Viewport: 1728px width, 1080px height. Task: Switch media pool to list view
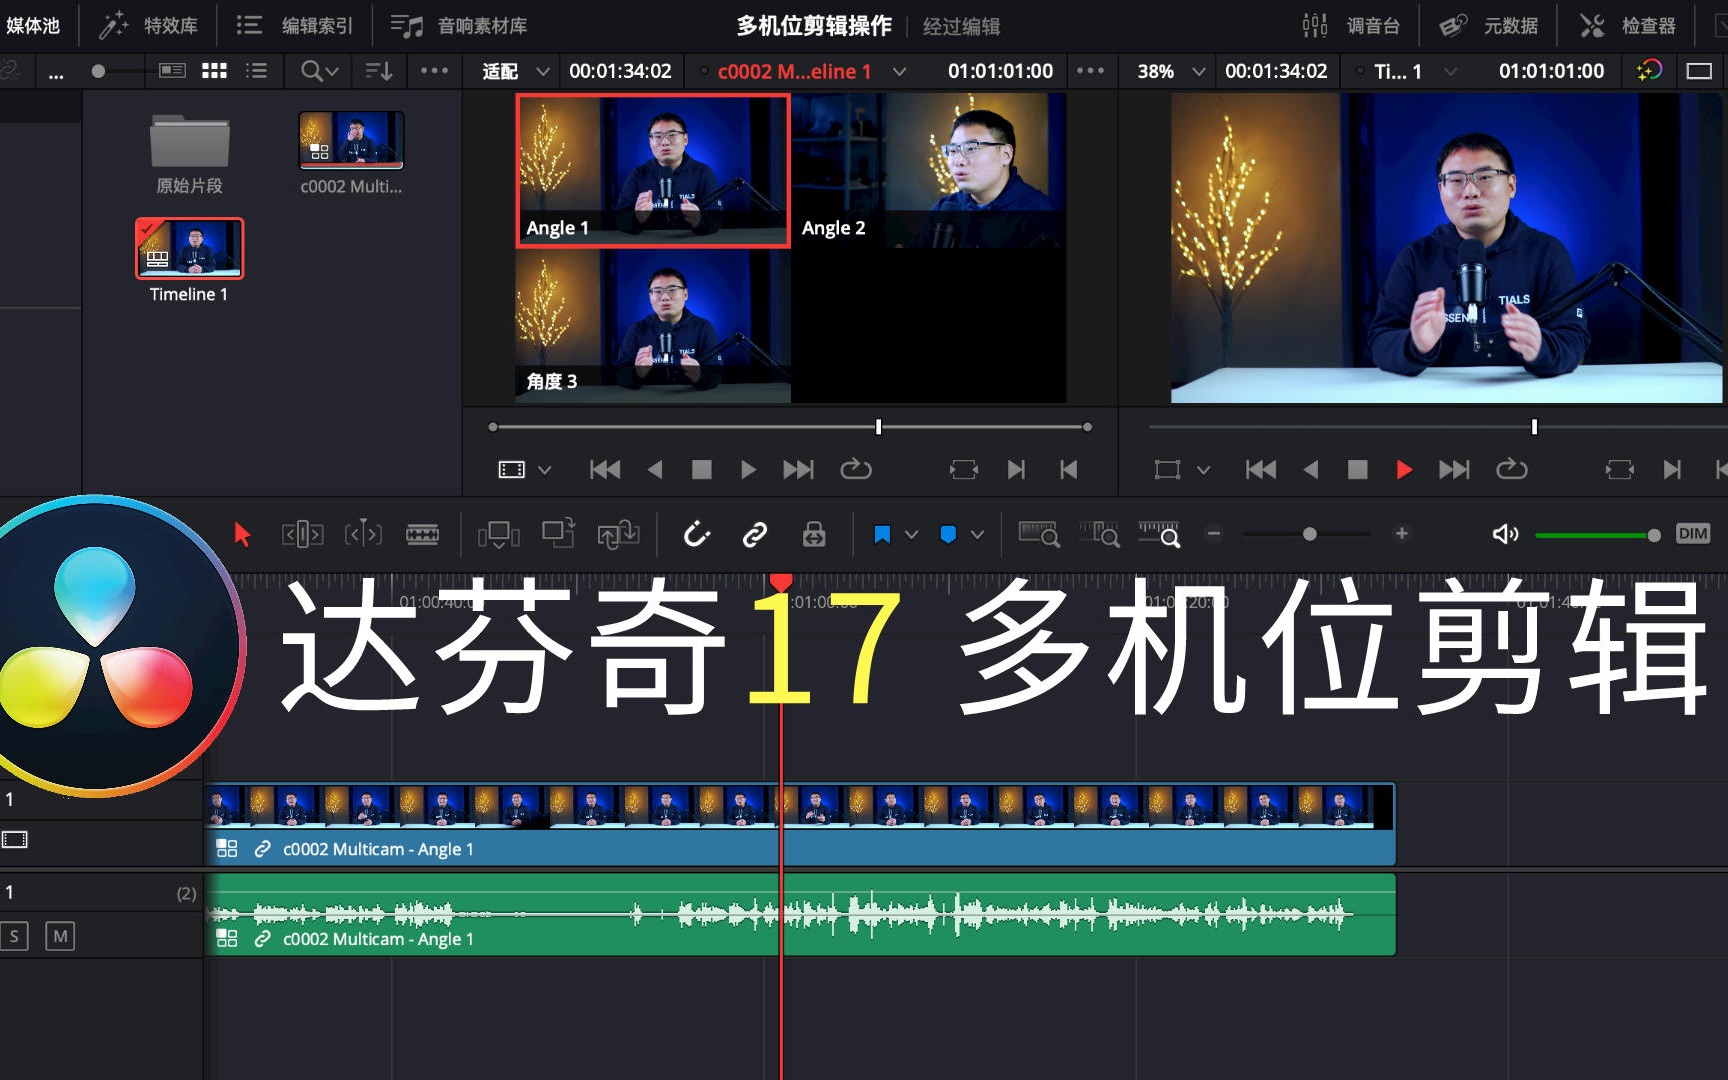coord(257,71)
